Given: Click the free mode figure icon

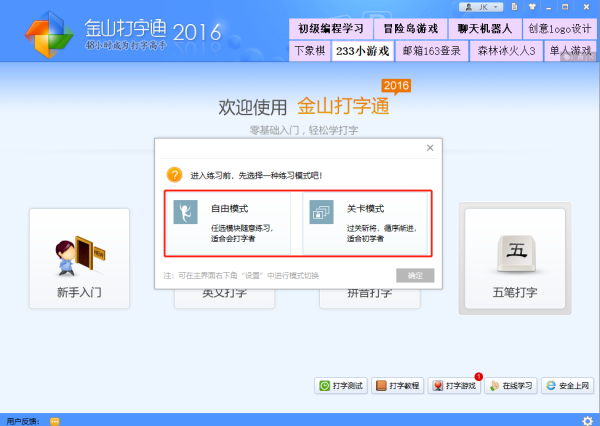Looking at the screenshot, I should click(186, 212).
